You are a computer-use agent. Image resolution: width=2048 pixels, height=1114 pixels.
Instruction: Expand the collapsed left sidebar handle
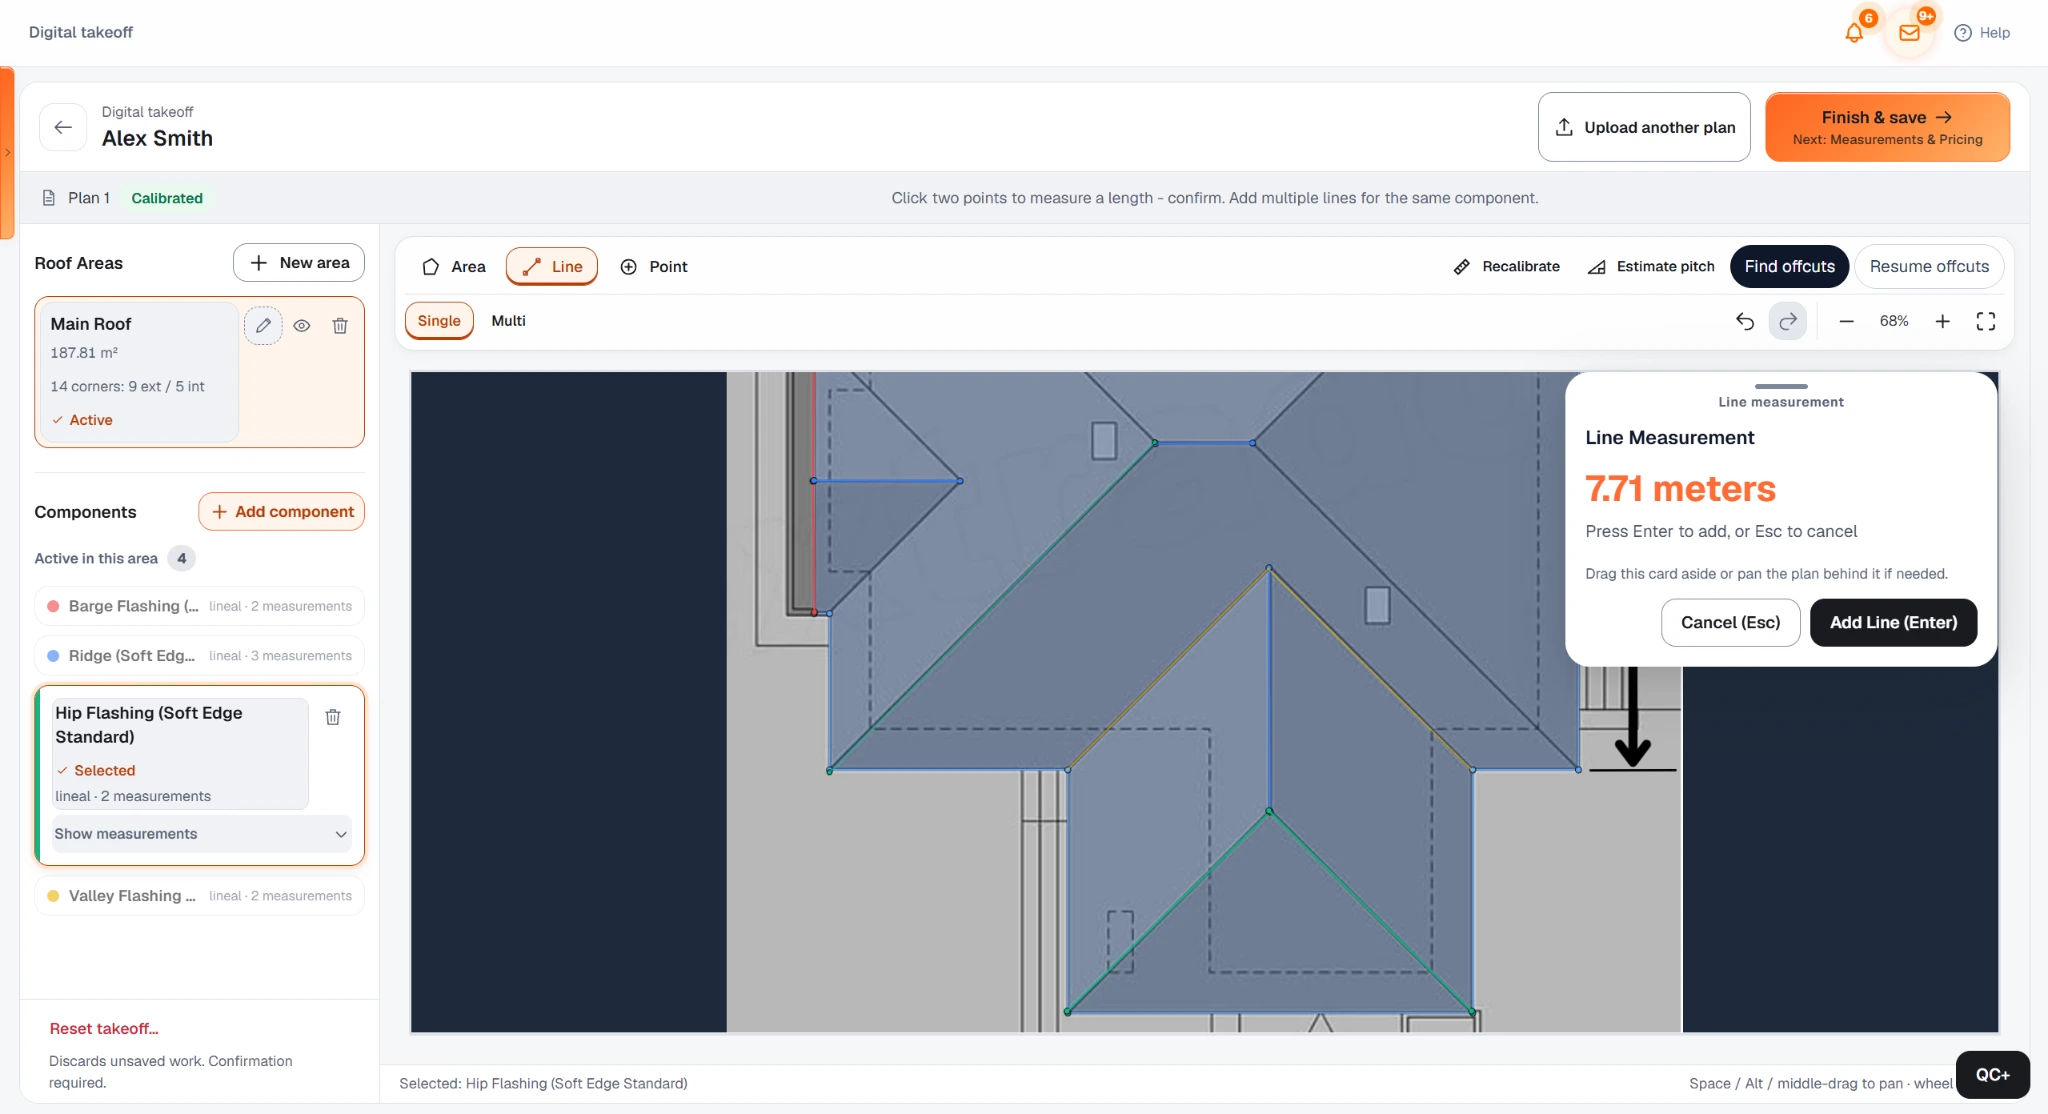tap(7, 153)
